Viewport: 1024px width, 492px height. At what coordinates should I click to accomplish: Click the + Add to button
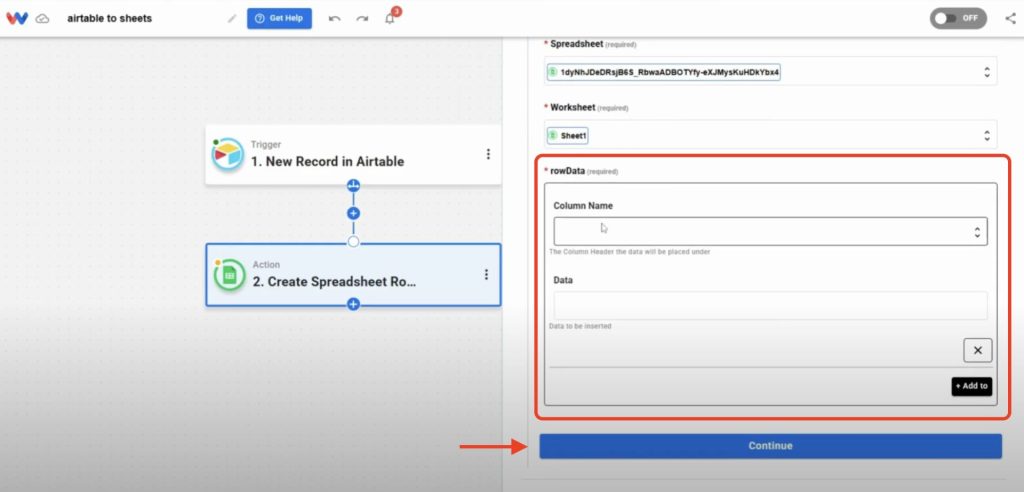972,386
